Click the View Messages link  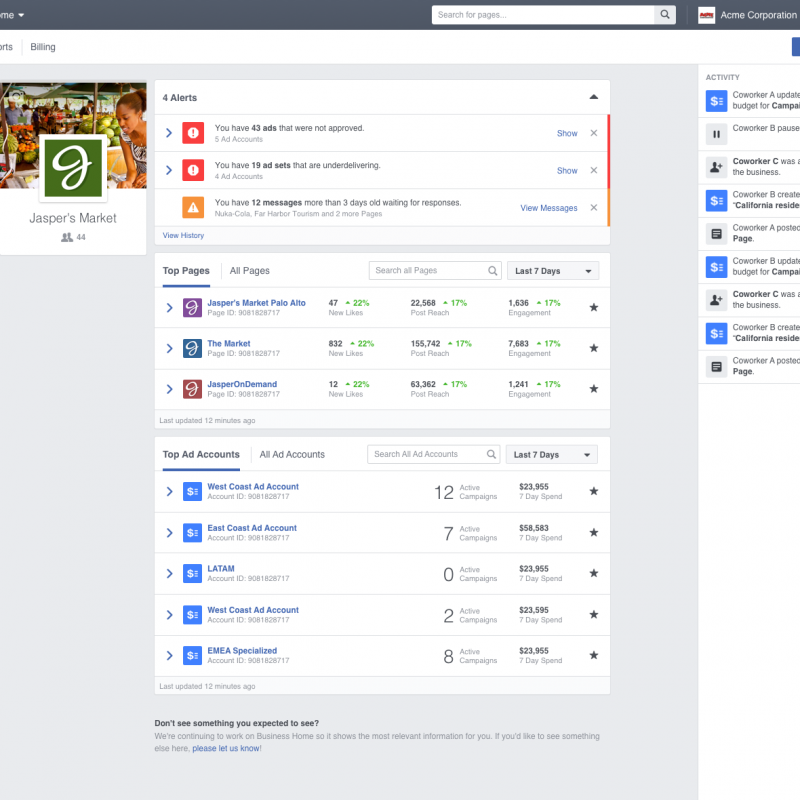[548, 208]
